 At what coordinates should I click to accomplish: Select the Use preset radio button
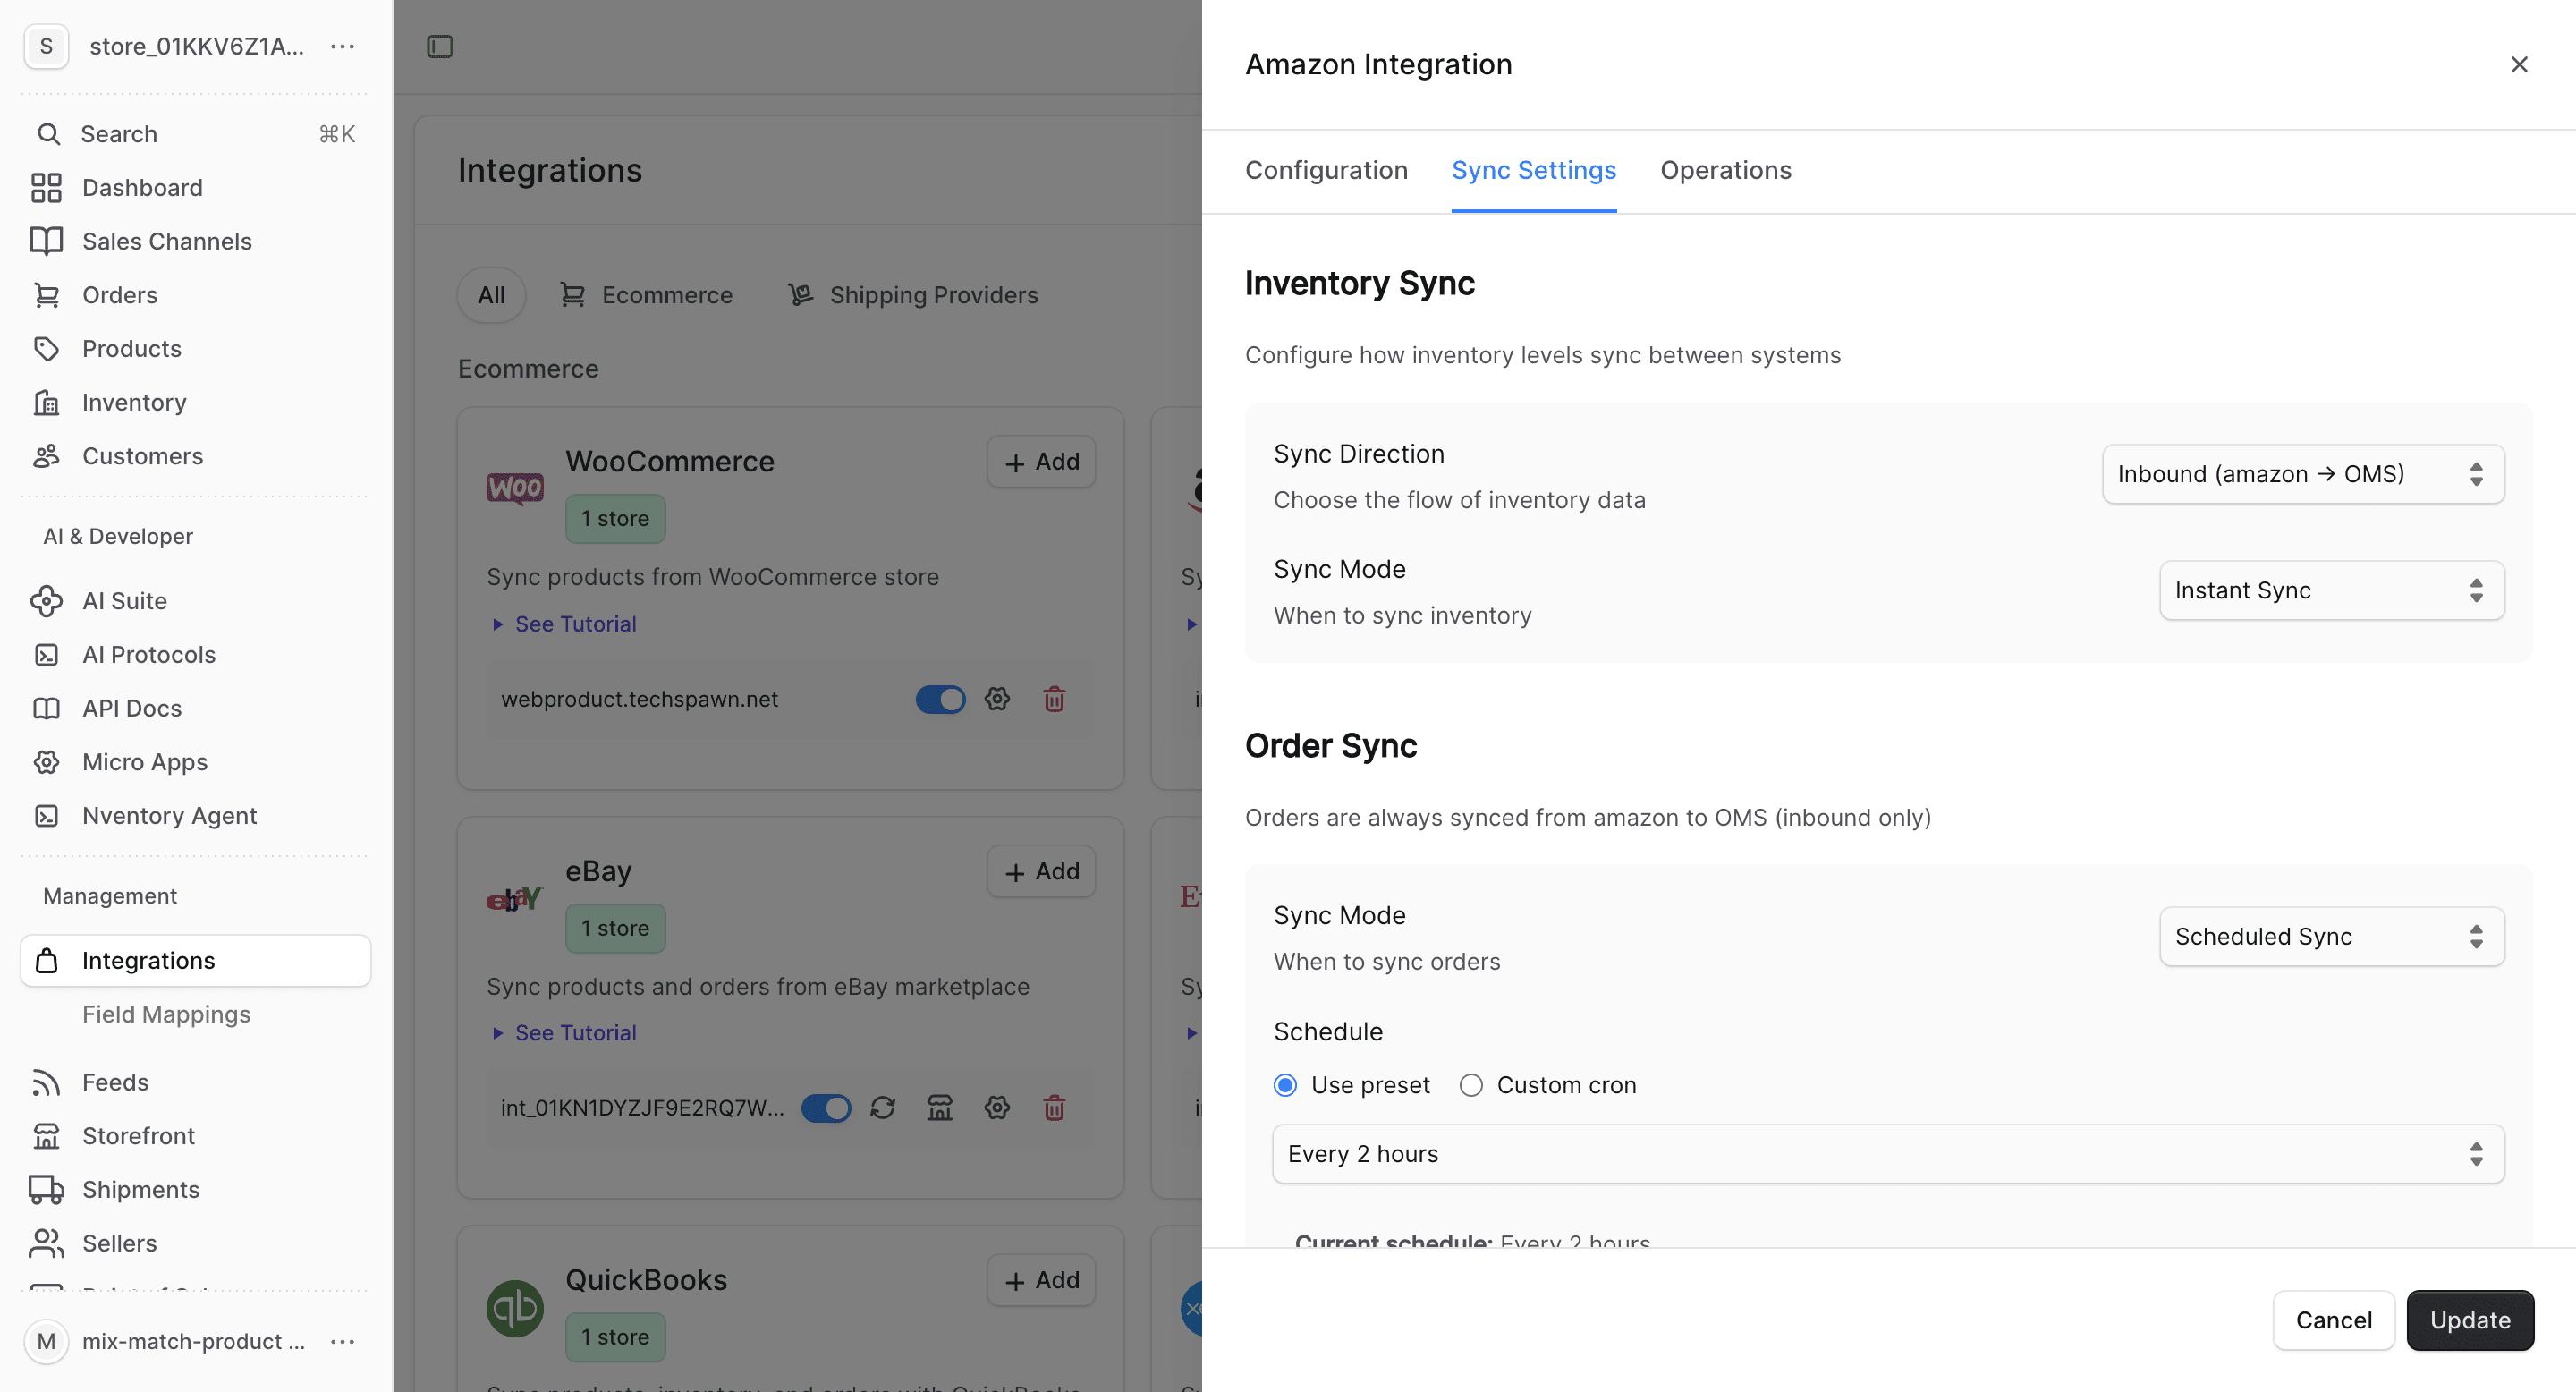[1286, 1085]
